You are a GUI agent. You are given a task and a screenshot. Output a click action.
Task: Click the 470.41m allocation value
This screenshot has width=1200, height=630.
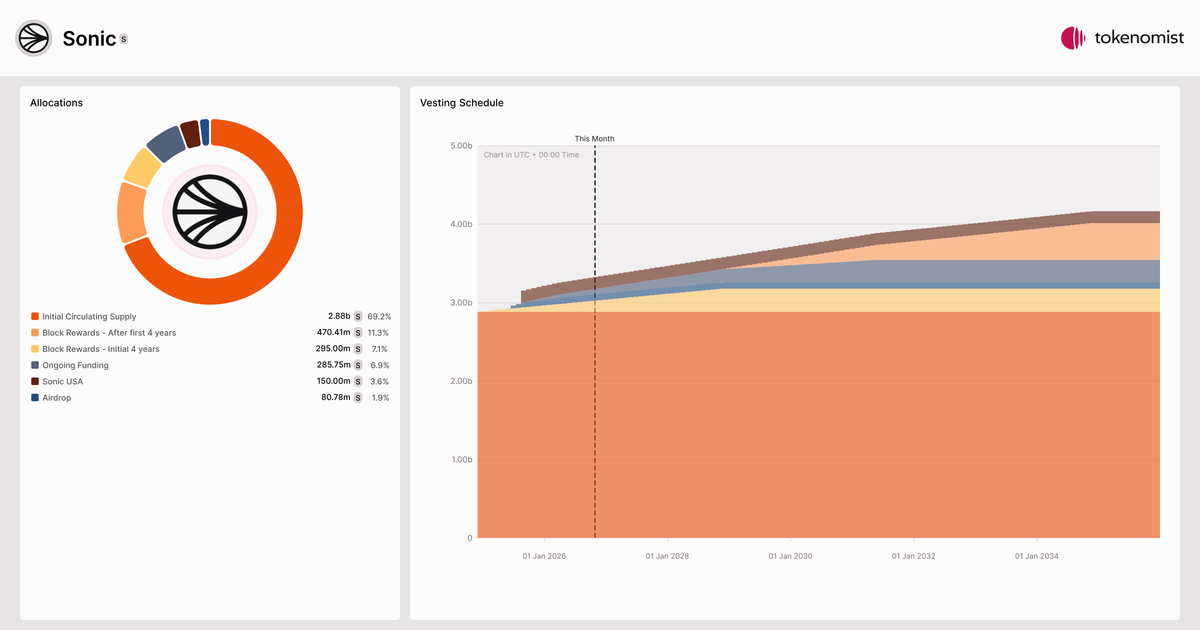pyautogui.click(x=334, y=332)
